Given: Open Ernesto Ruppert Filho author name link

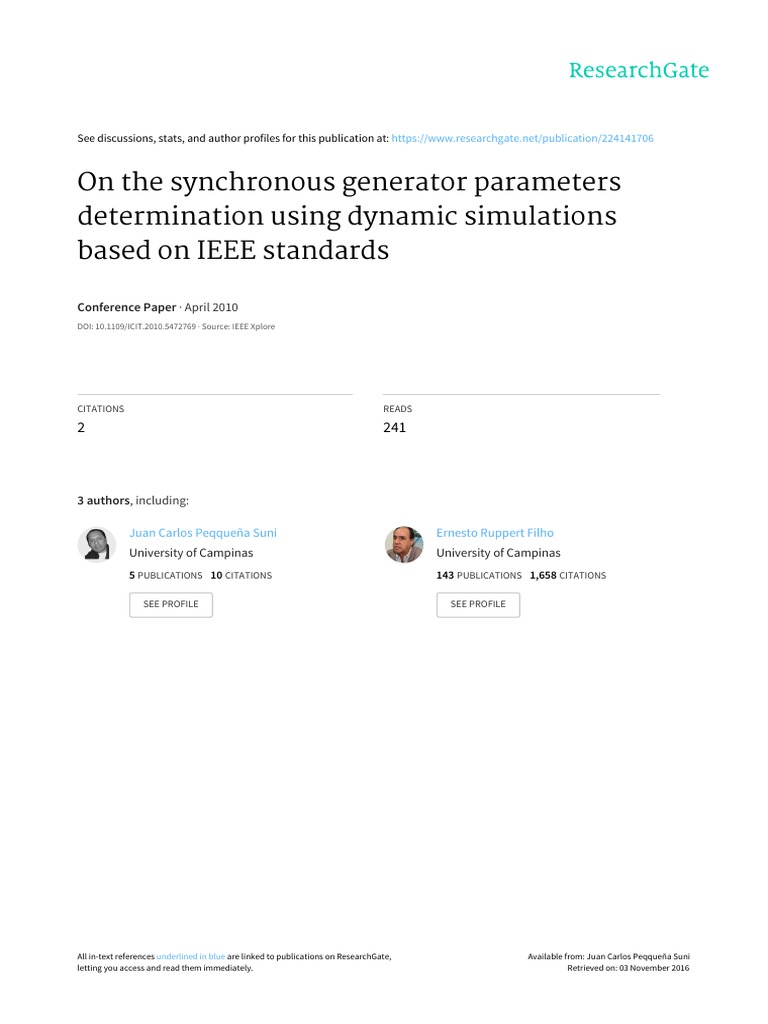Looking at the screenshot, I should pos(495,533).
